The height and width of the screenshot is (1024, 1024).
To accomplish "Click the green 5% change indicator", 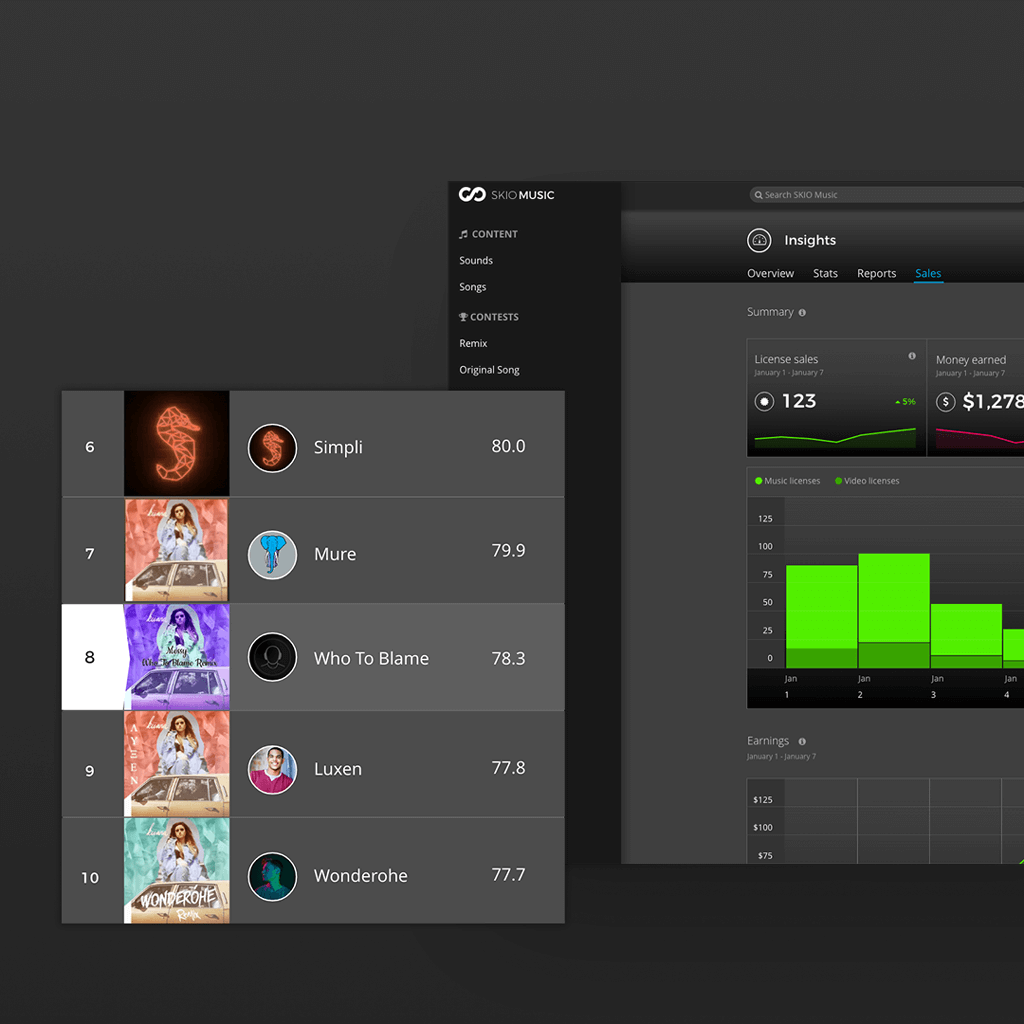I will click(905, 402).
